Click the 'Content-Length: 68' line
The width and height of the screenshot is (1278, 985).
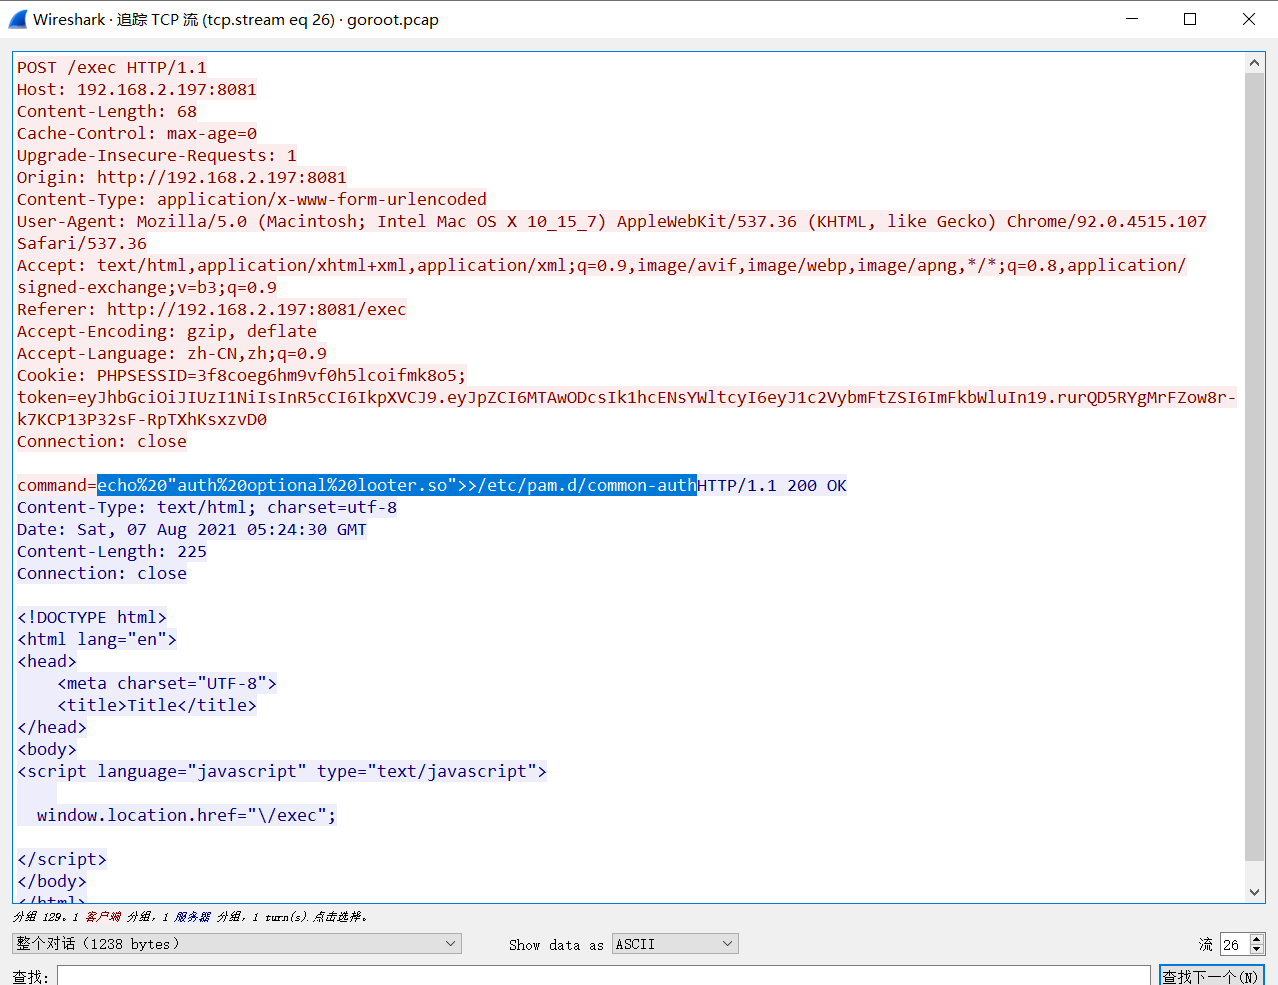coord(107,111)
